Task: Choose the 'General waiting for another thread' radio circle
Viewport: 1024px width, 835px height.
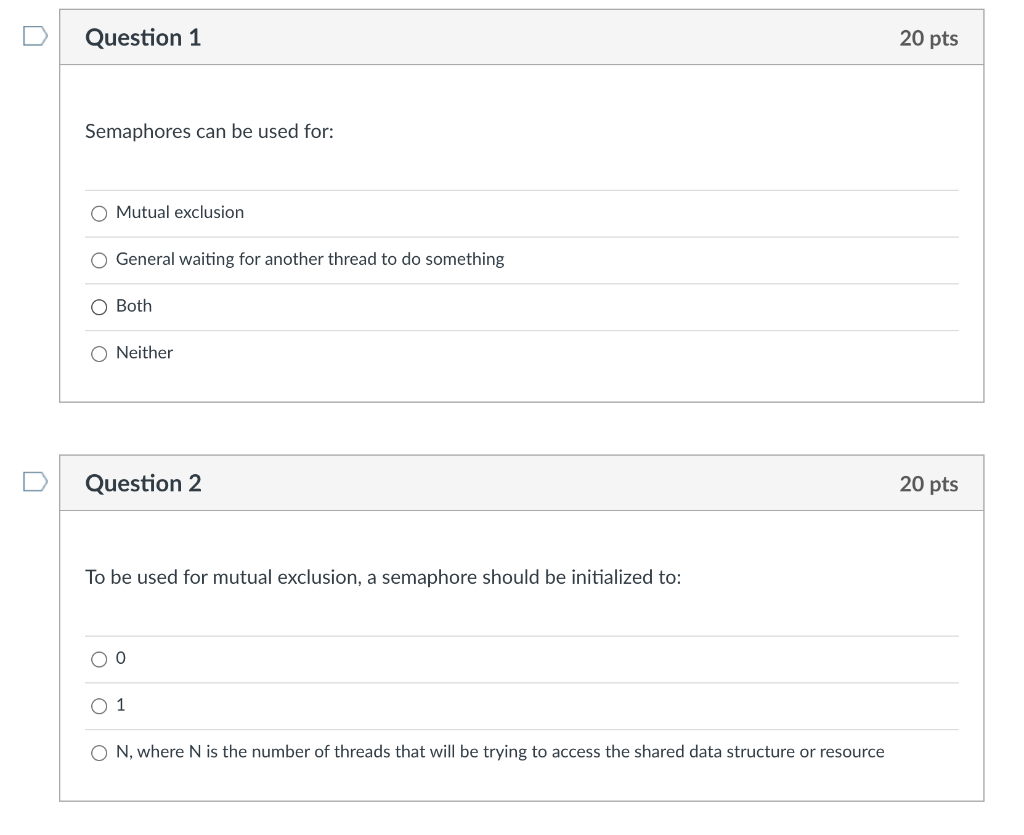Action: click(99, 260)
